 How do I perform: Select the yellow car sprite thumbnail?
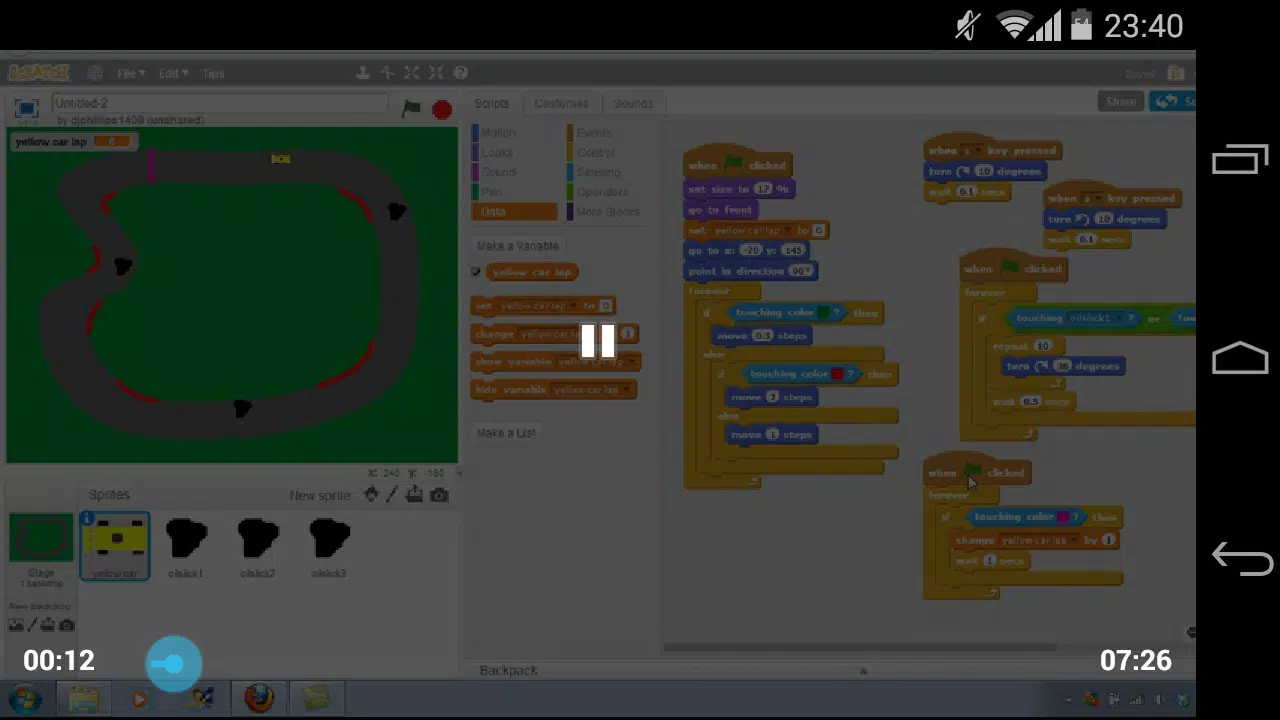point(115,546)
